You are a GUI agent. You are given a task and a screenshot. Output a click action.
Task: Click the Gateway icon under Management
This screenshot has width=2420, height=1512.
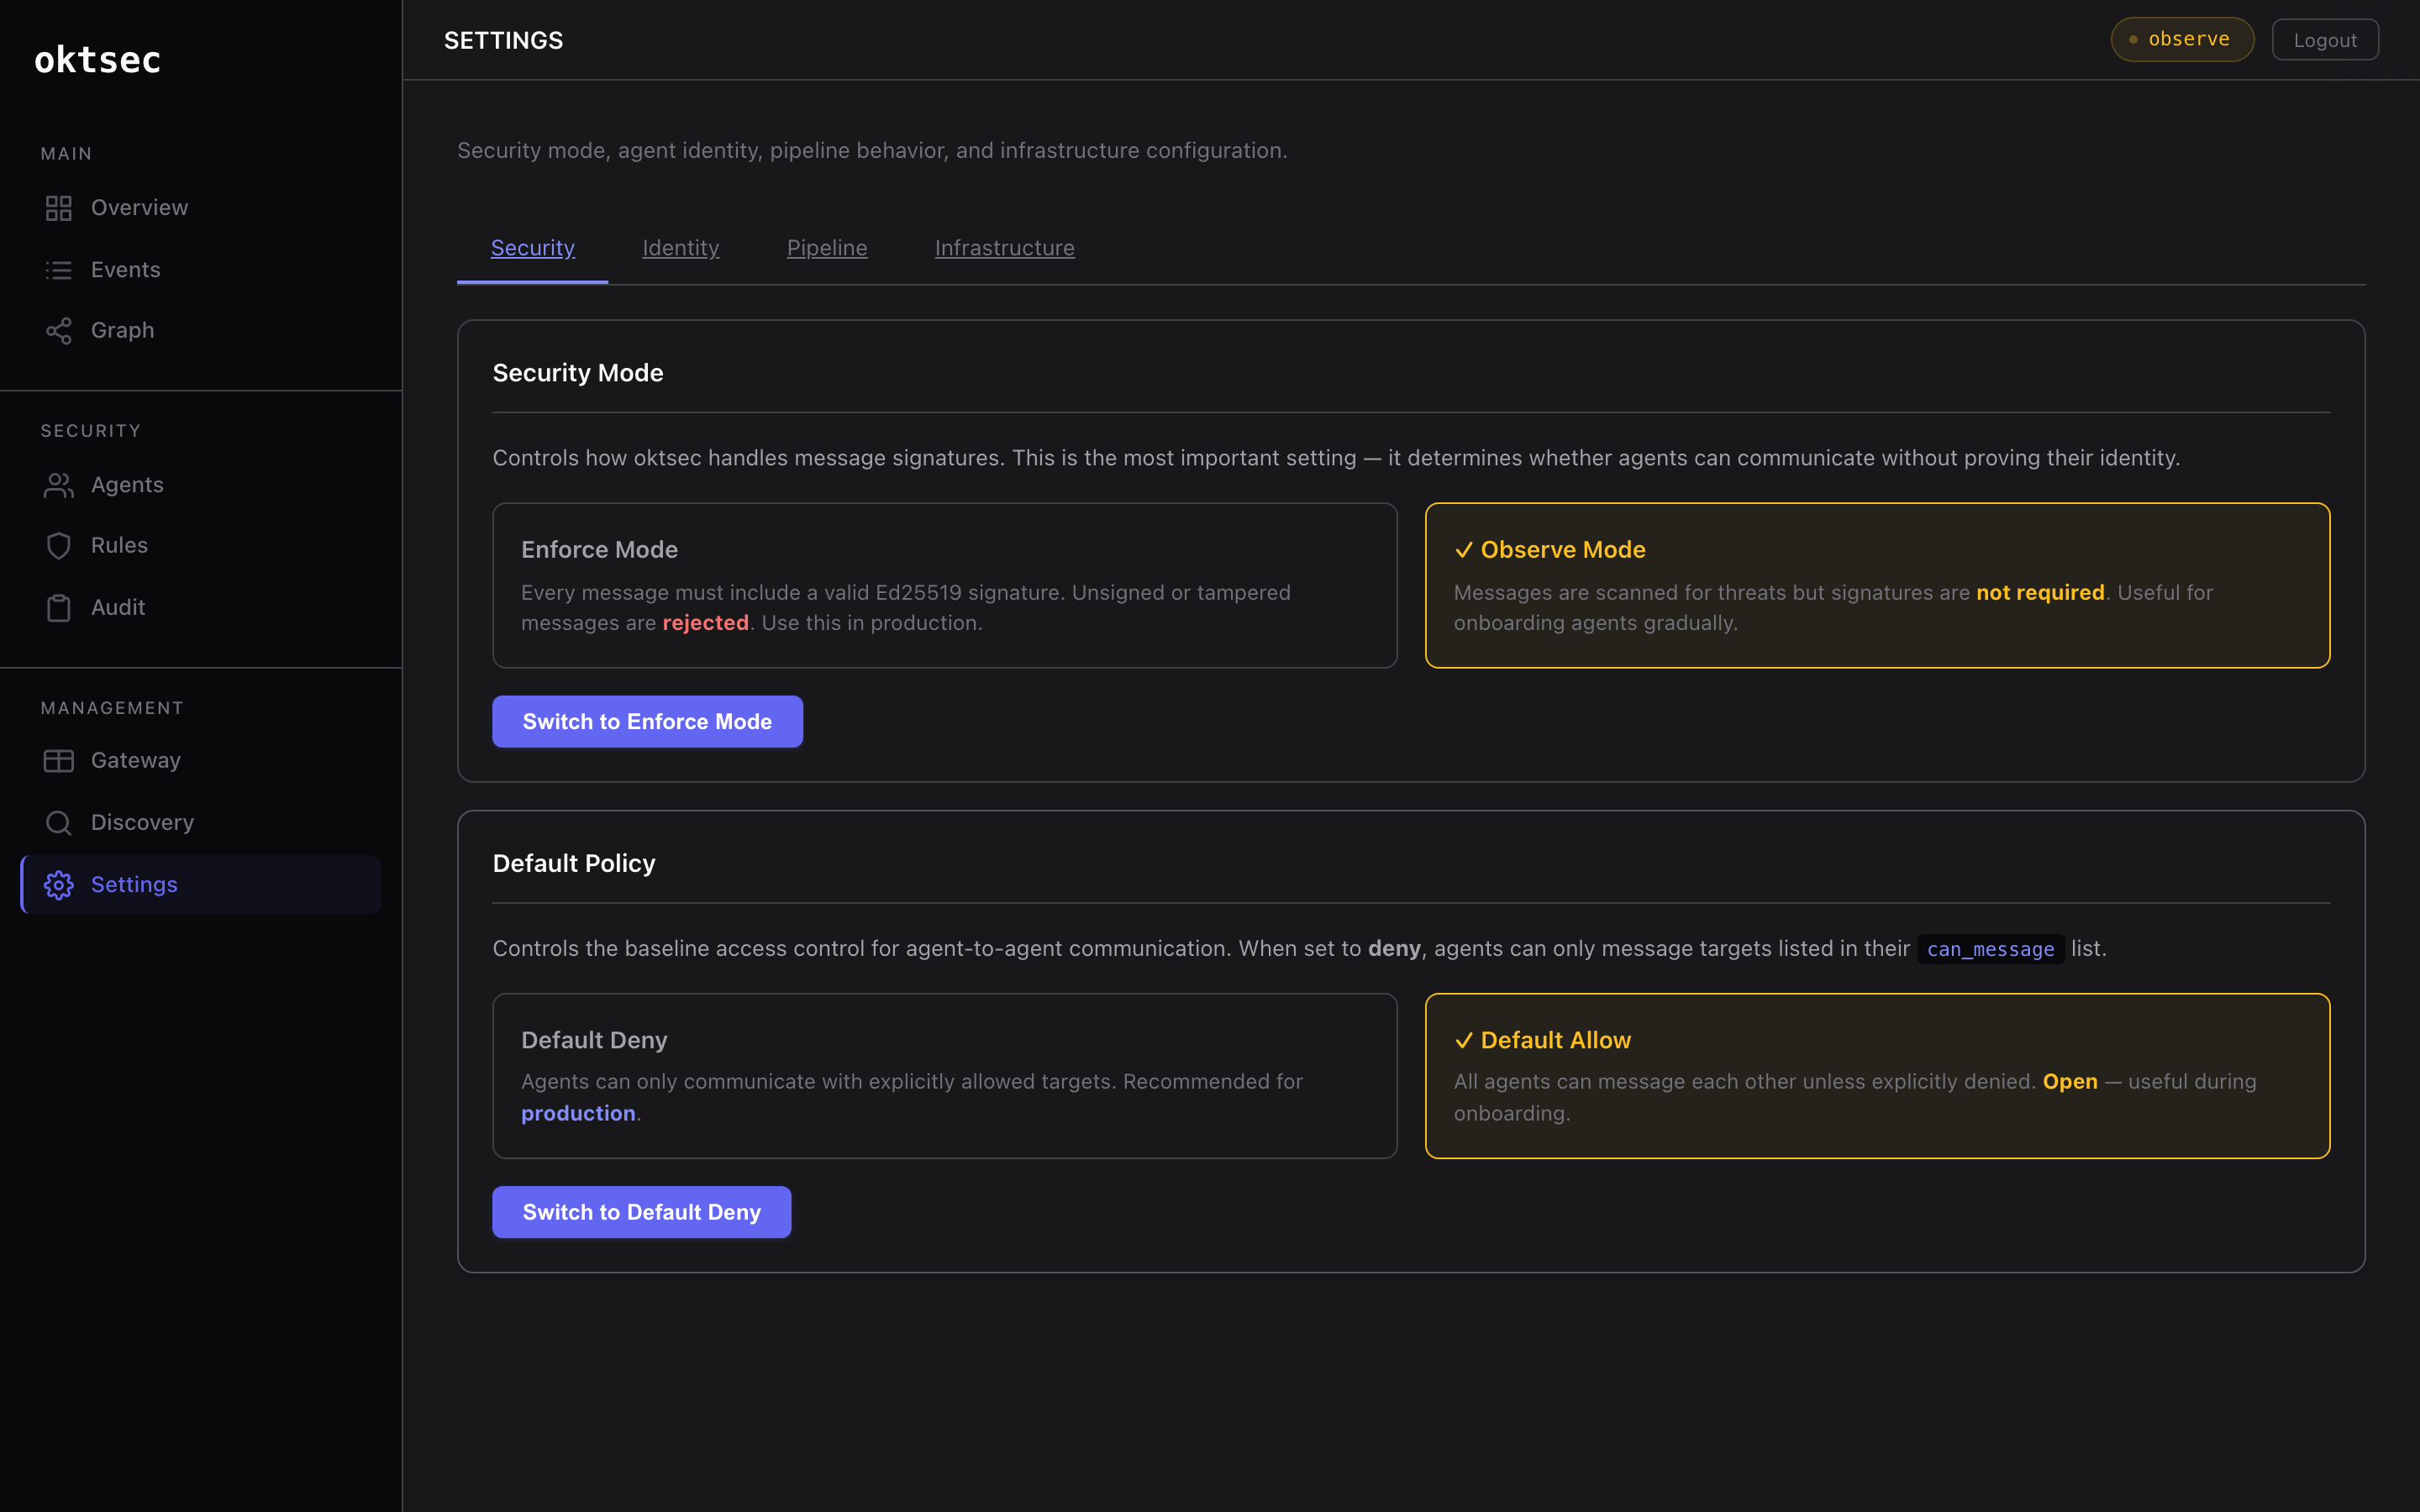(58, 760)
